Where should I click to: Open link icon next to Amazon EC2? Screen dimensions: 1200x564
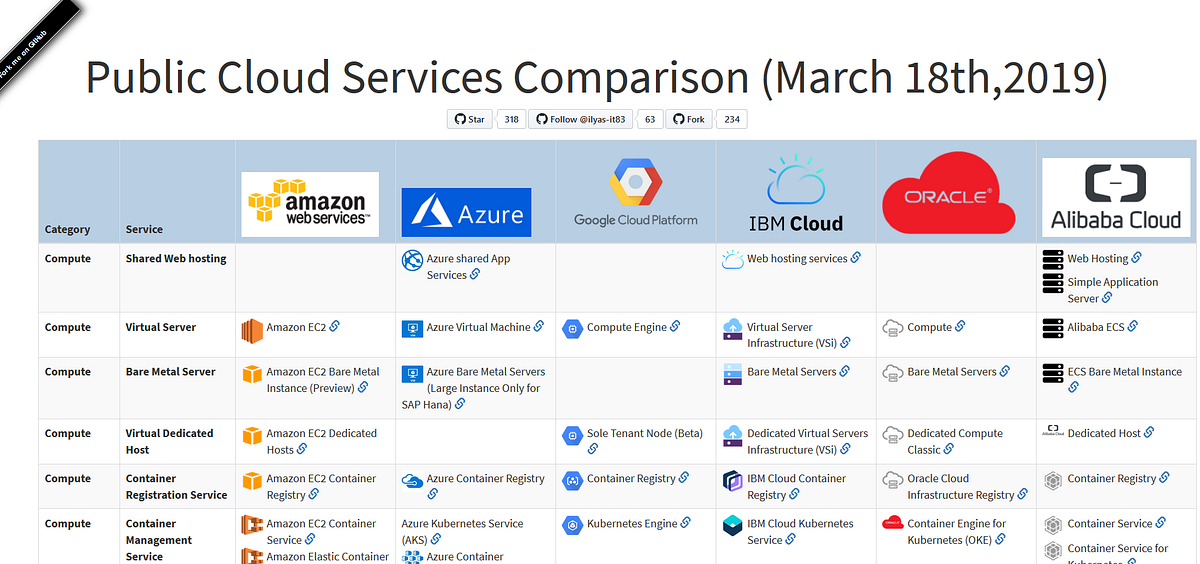[335, 326]
